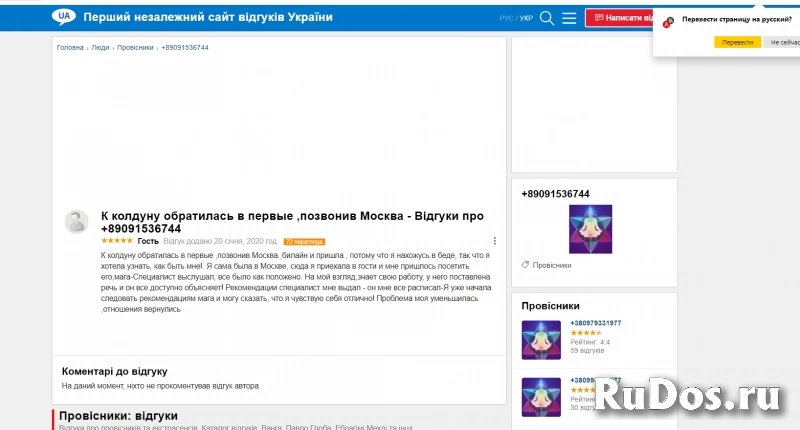Open the Люди breadcrumb link
The height and width of the screenshot is (430, 800).
tap(100, 47)
